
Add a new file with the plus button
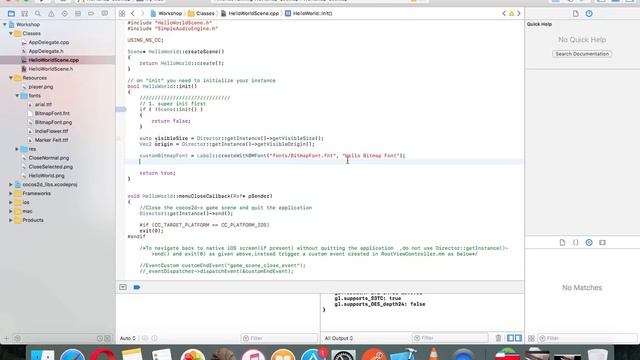pyautogui.click(x=6, y=338)
